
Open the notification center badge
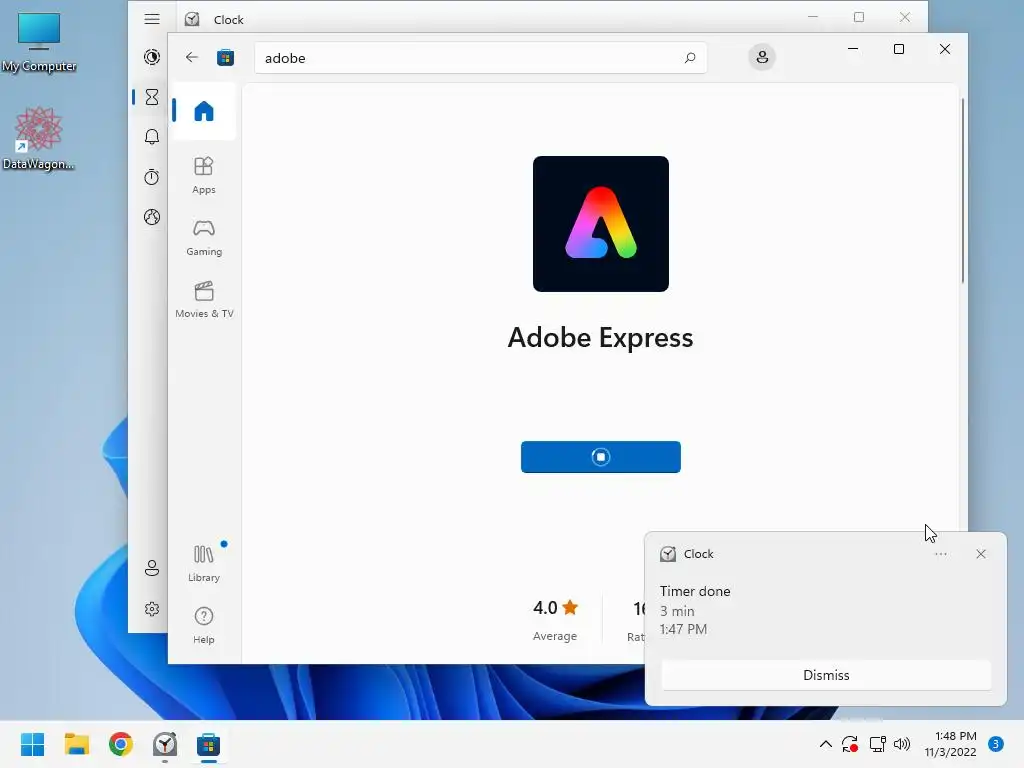click(x=996, y=744)
